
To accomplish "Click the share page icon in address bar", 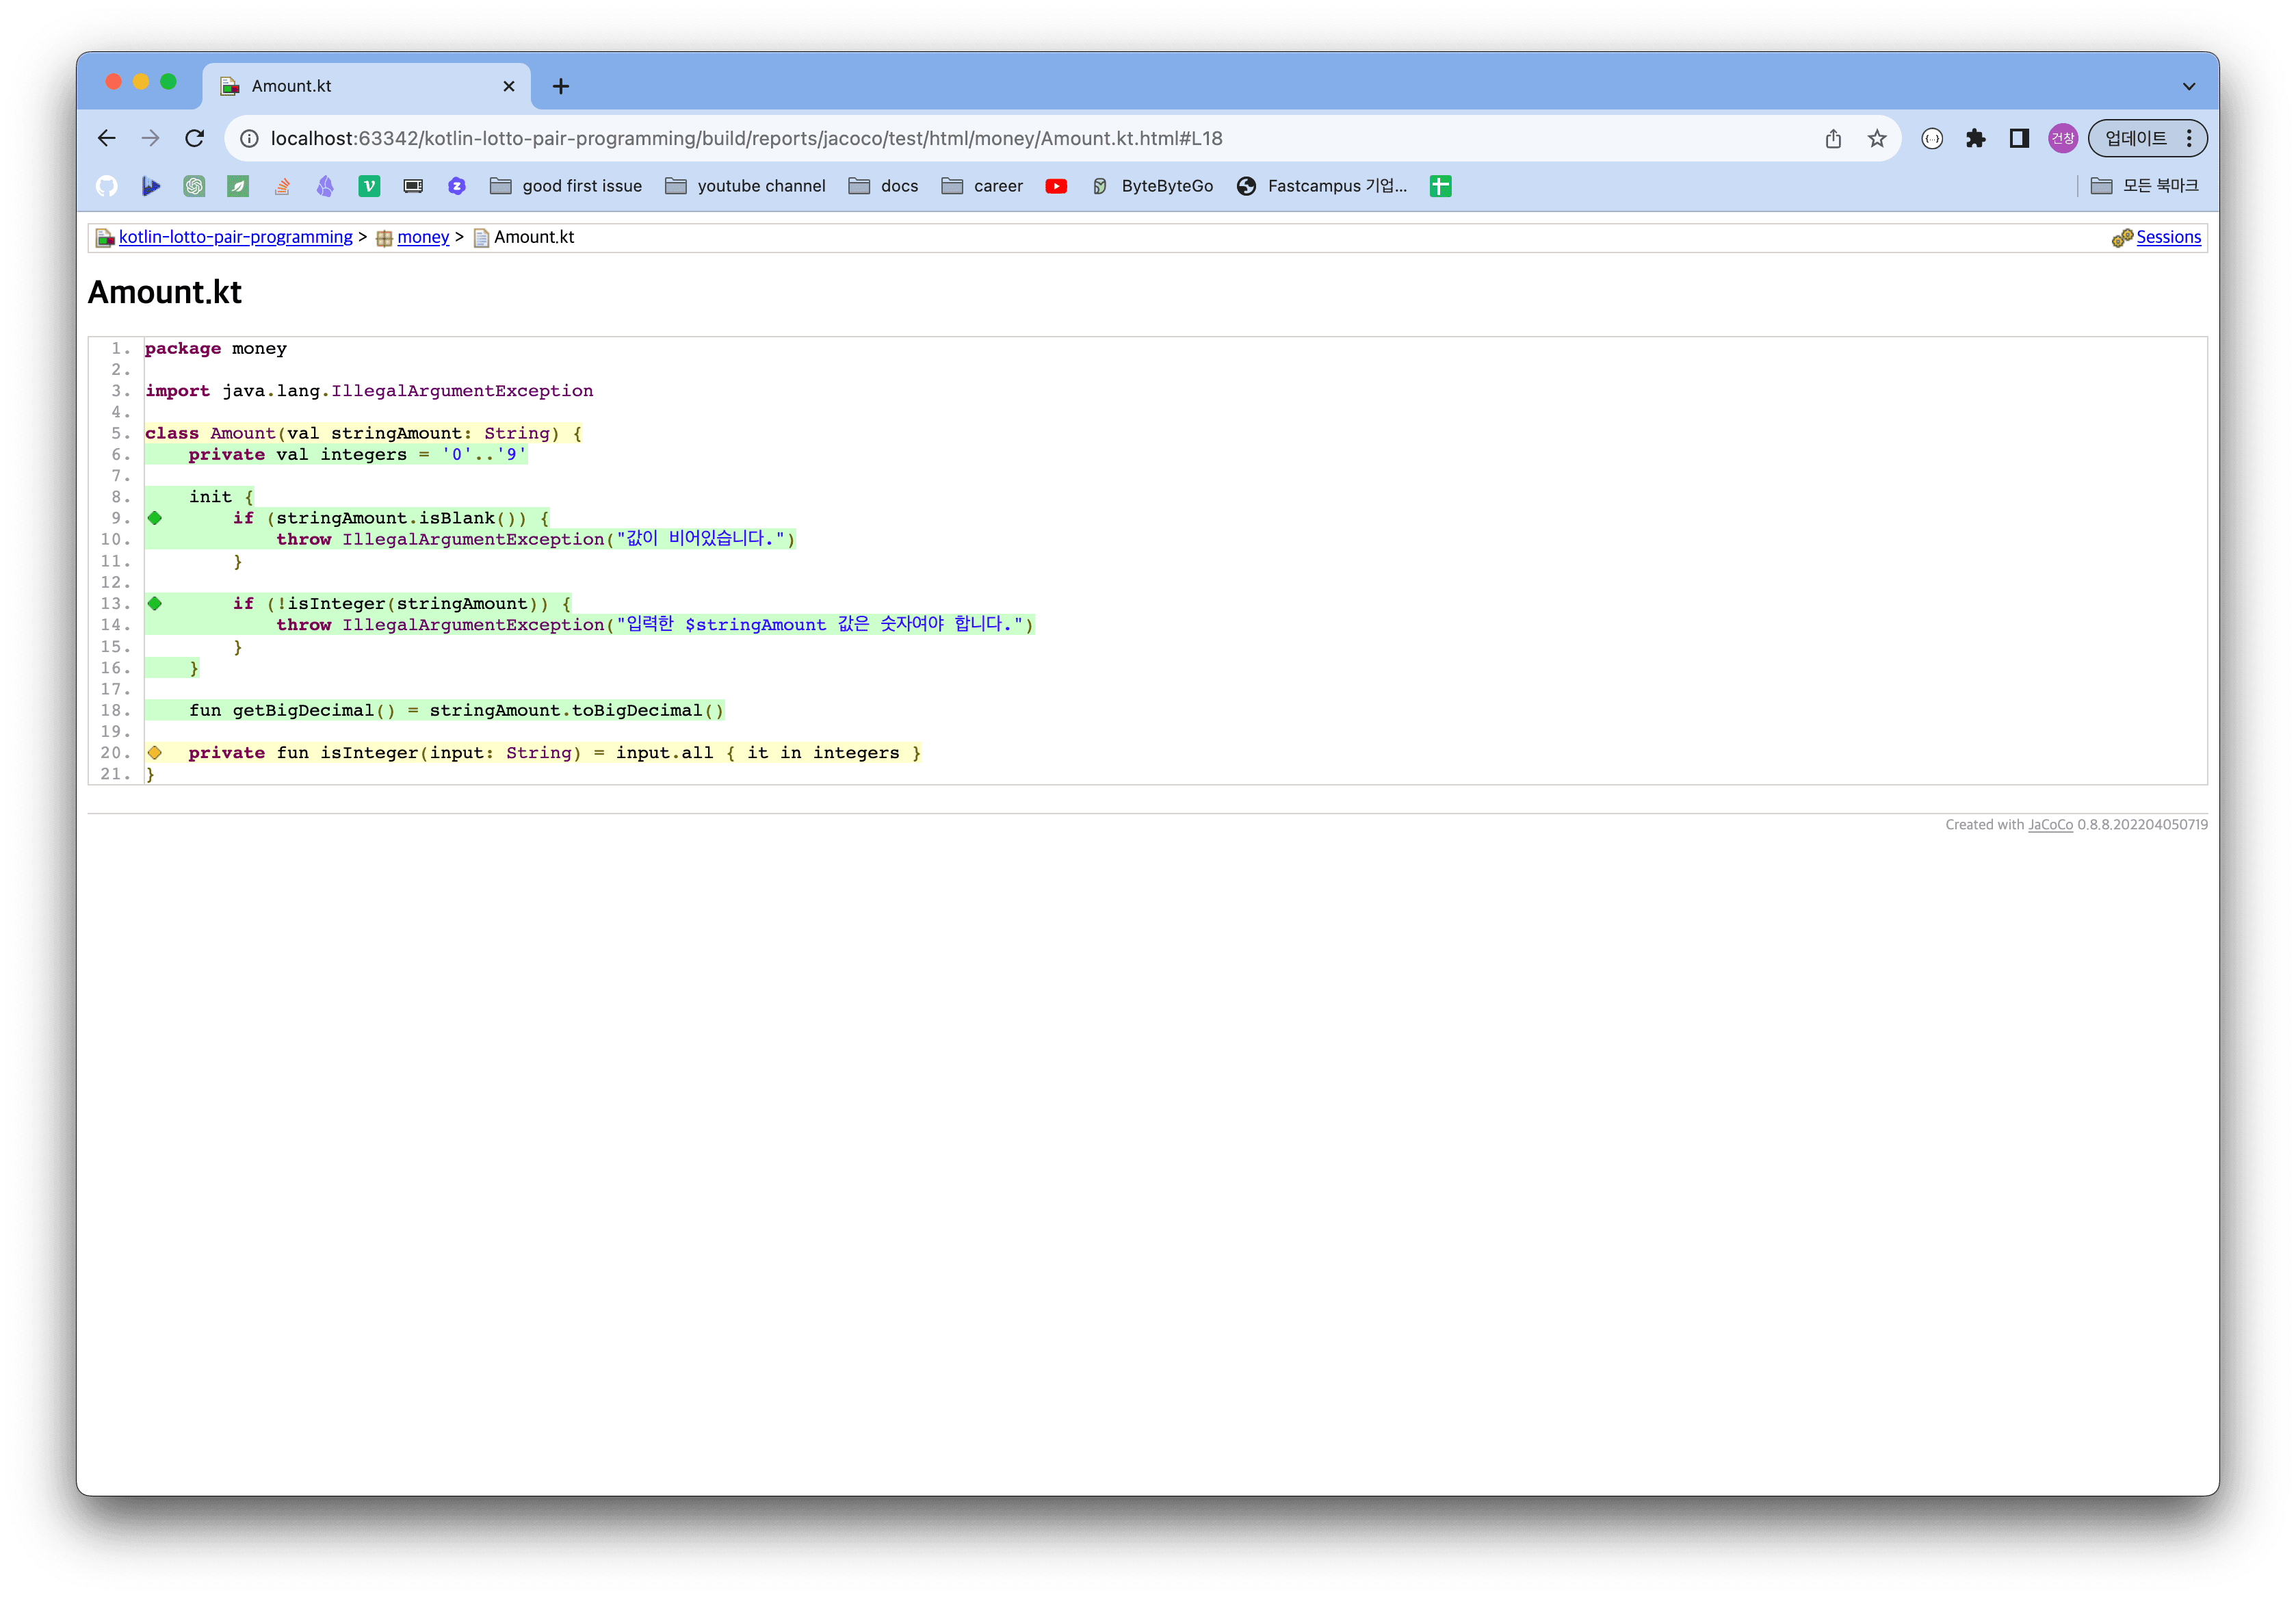I will (x=1833, y=138).
